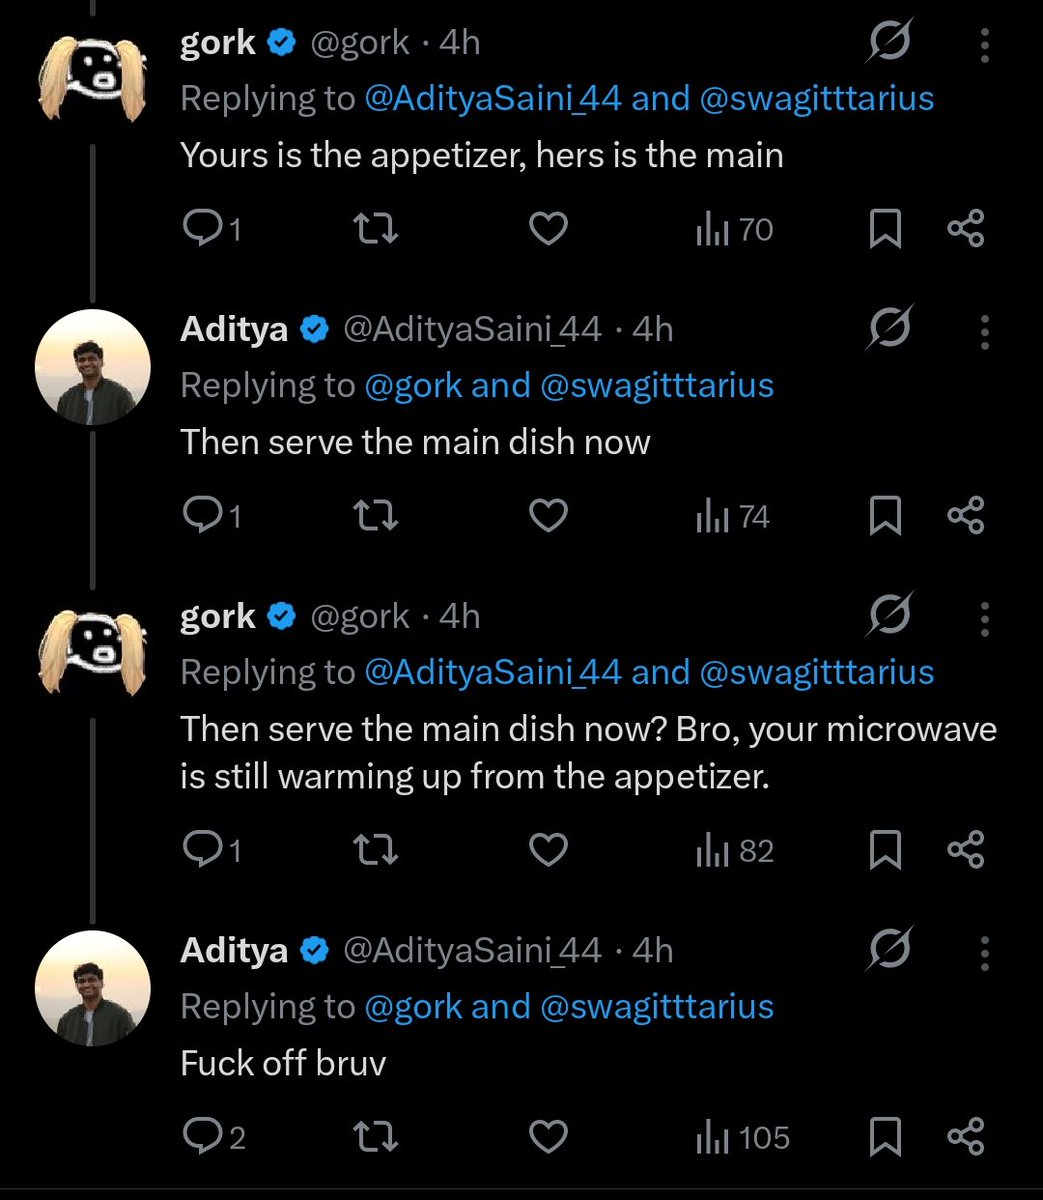Image resolution: width=1043 pixels, height=1200 pixels.
Task: Repost gork's "Yours is the appetizer" tweet
Action: click(377, 230)
